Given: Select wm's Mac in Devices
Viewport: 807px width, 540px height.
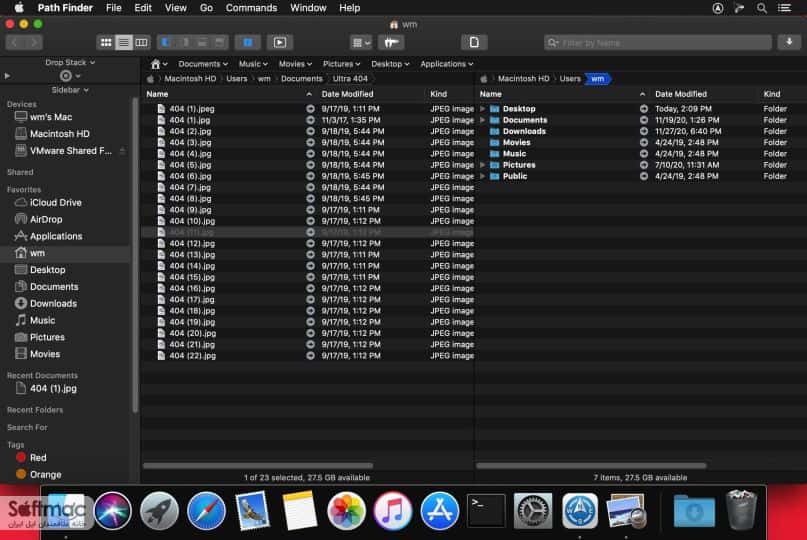Looking at the screenshot, I should pyautogui.click(x=51, y=117).
